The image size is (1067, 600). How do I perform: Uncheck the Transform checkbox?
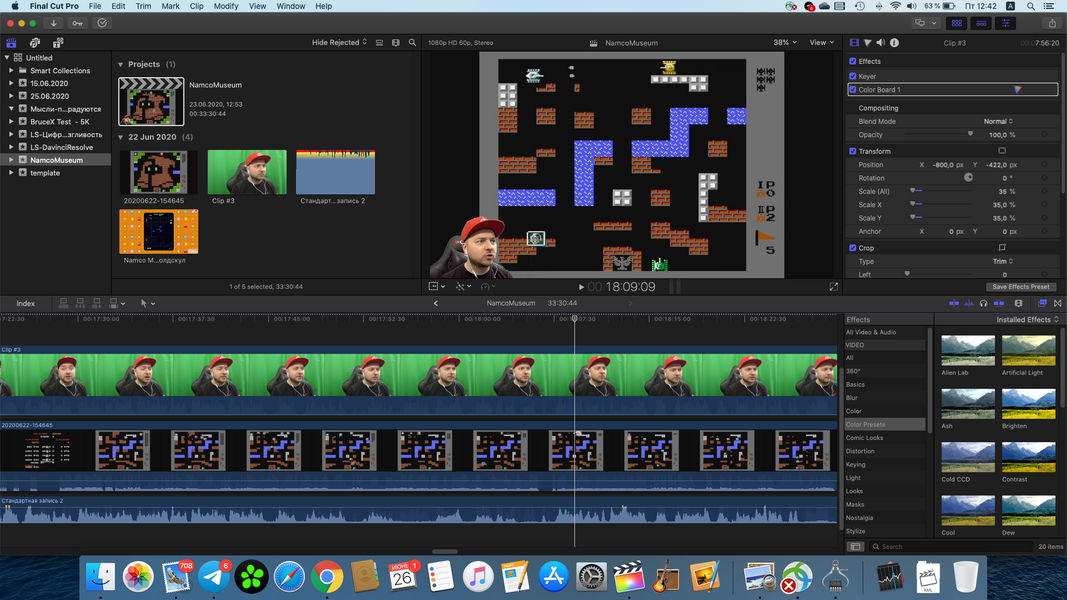click(x=853, y=151)
